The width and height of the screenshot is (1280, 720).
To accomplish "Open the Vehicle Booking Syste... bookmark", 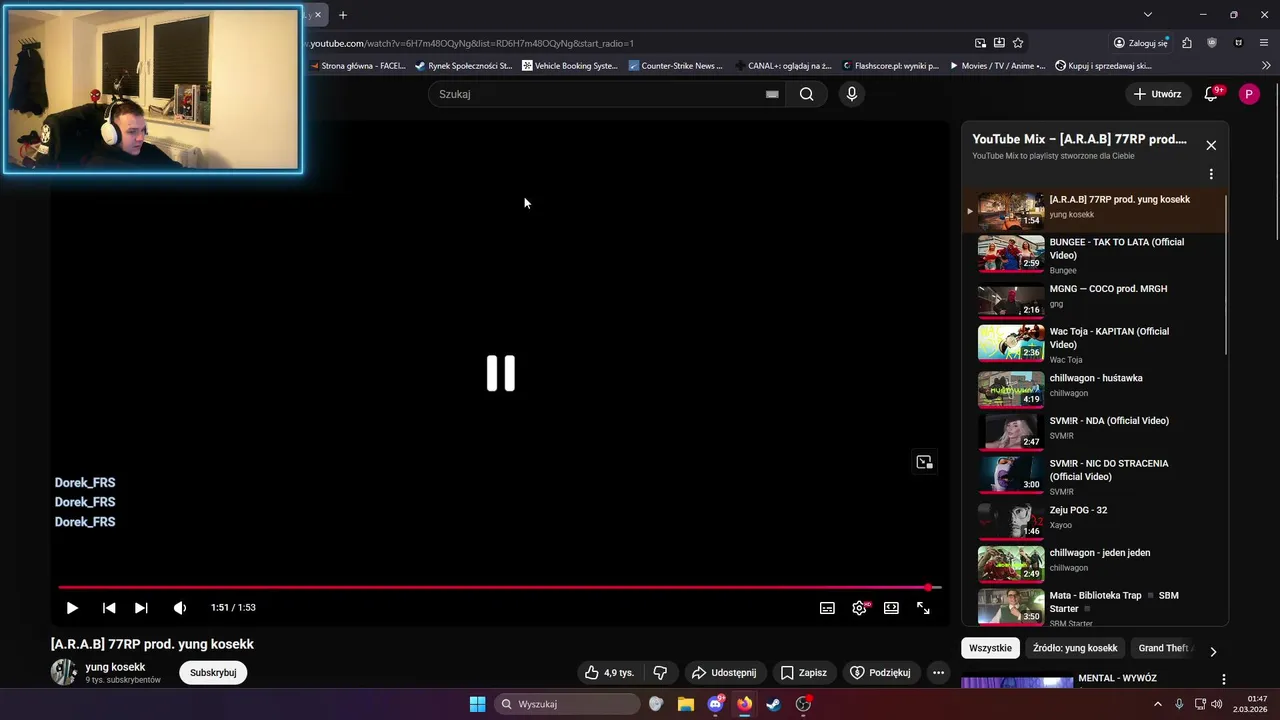I will click(570, 66).
